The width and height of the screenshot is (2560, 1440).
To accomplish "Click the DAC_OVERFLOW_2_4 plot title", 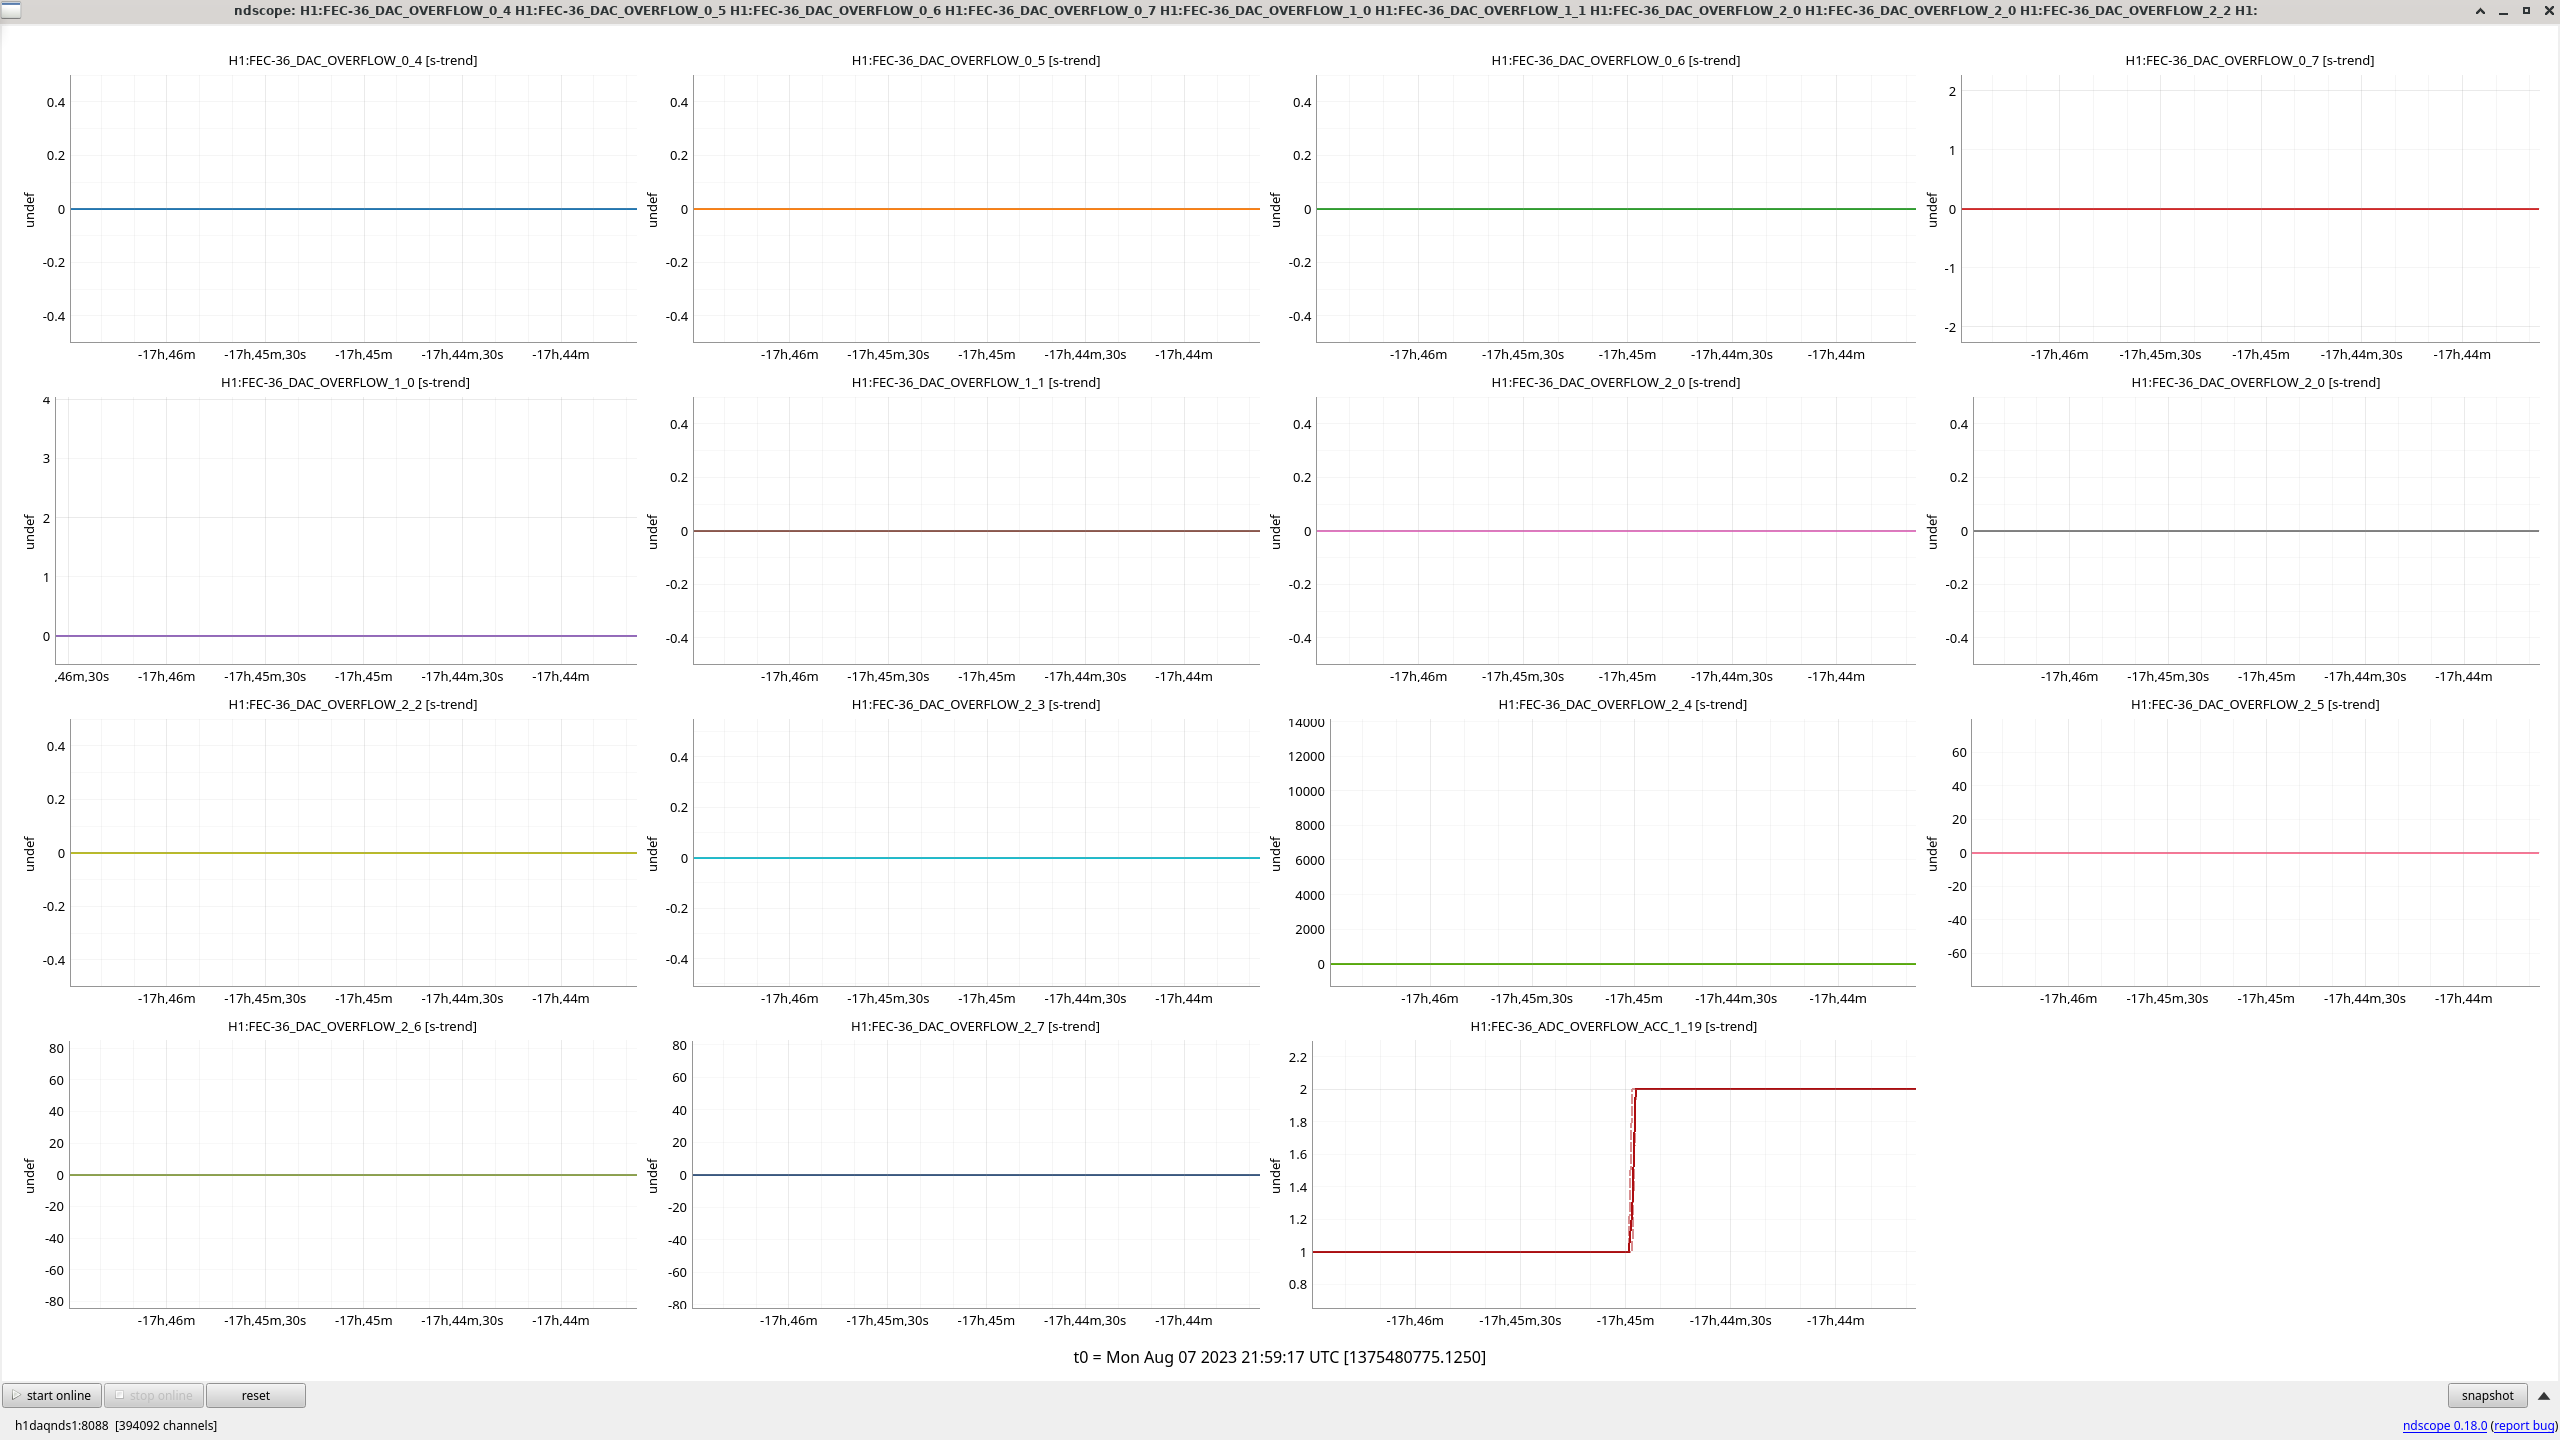I will pos(1622,704).
